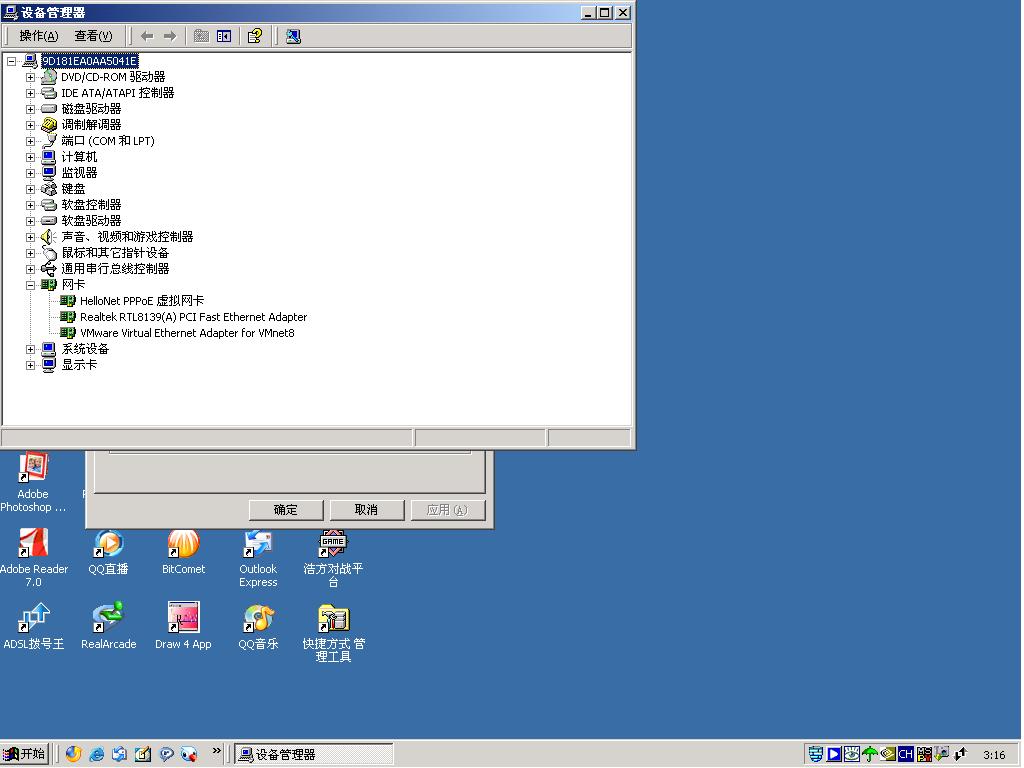Expand the quick launch overflow chevron

pyautogui.click(x=217, y=752)
